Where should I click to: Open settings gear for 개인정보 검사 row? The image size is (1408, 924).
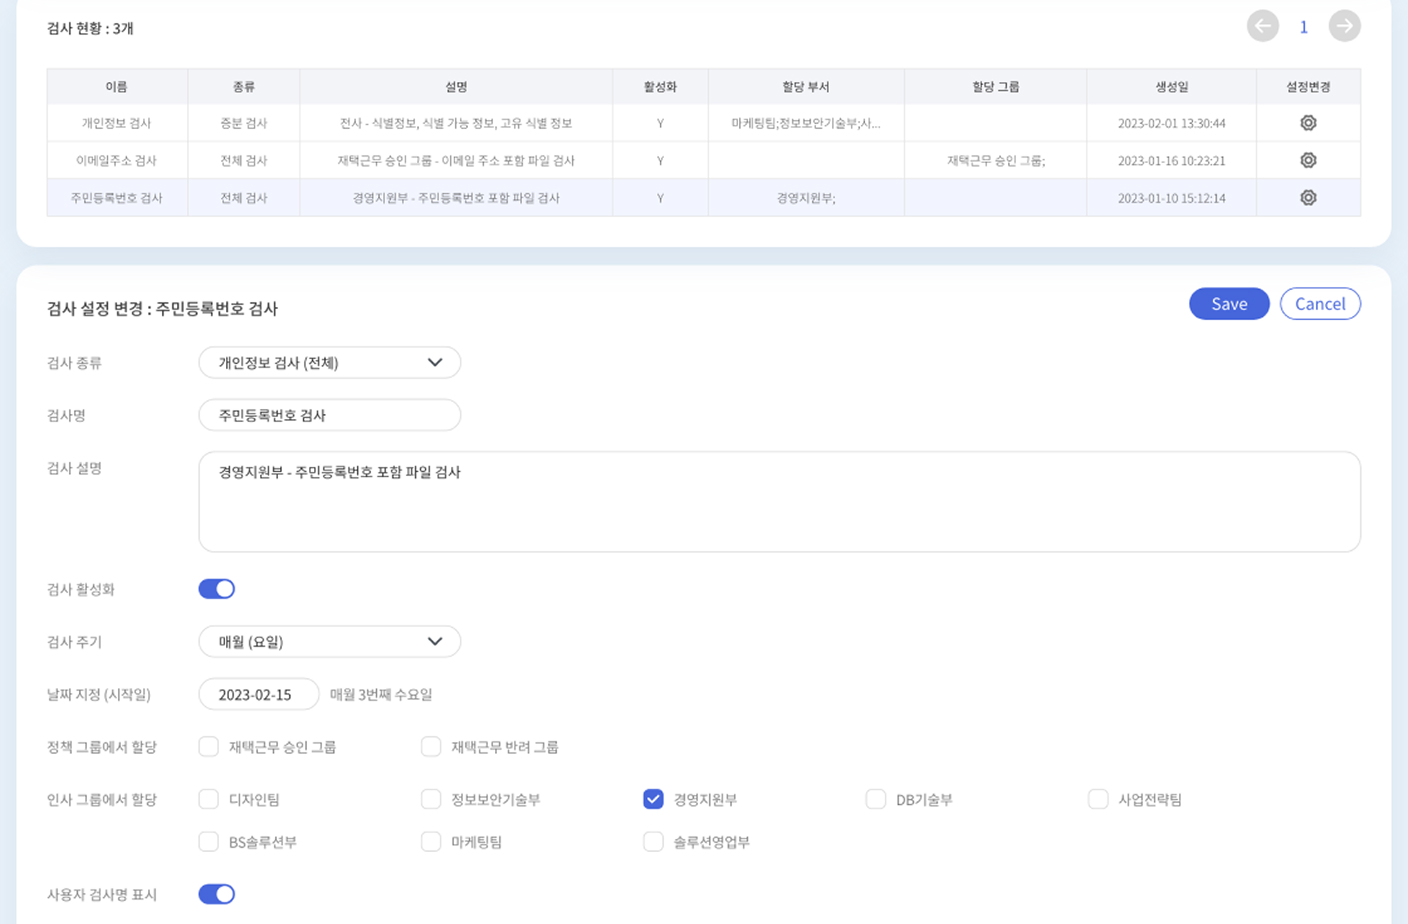1307,123
